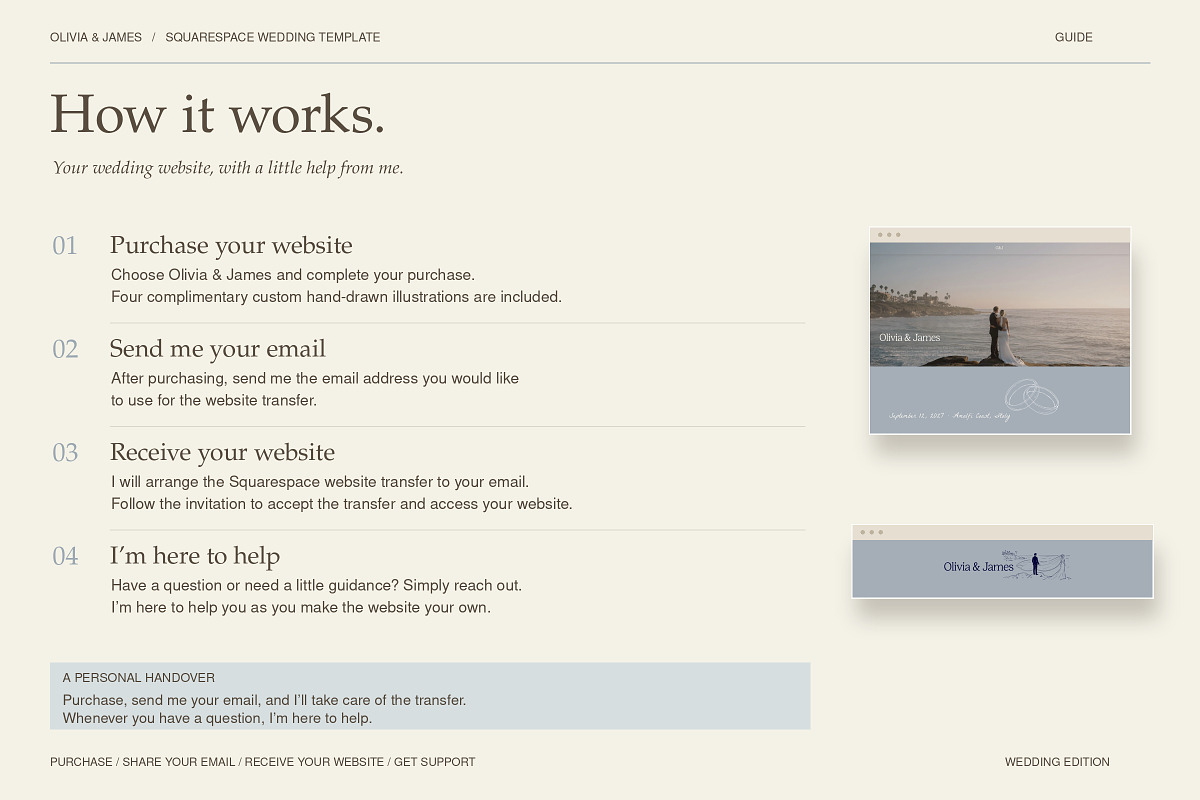Click the GUIDE label at top right
The image size is (1200, 800).
click(x=1073, y=37)
